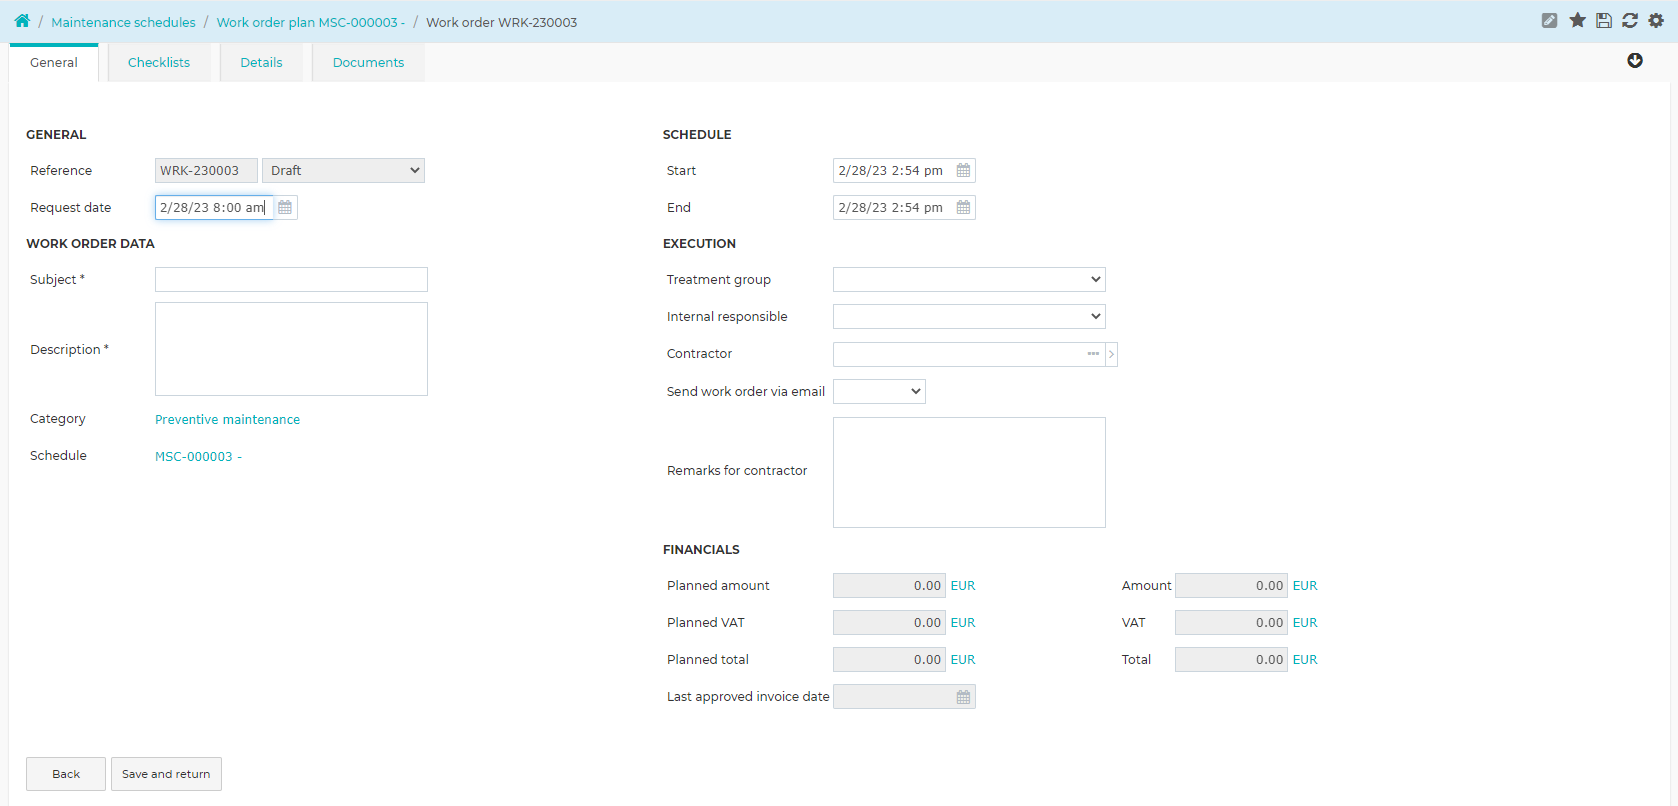Click the Schedule Start date field
The width and height of the screenshot is (1678, 806).
click(x=893, y=171)
